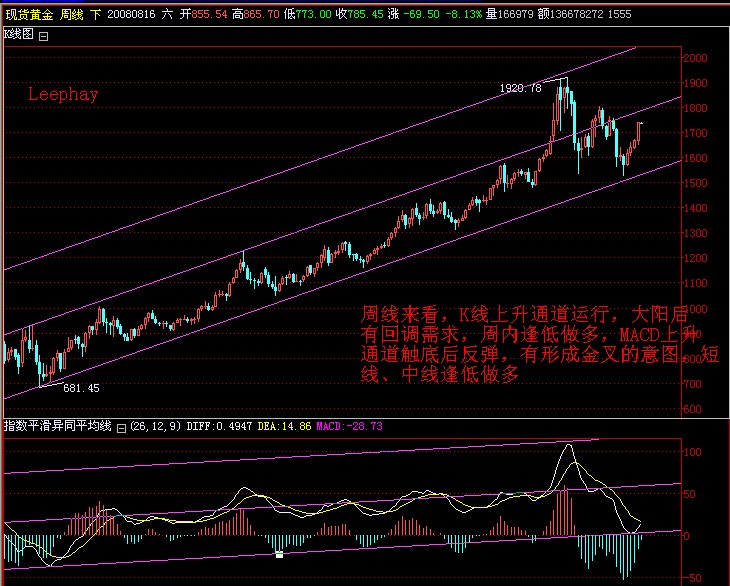Click the 1600 price axis label
Screen dimensions: 730x586
tap(695, 158)
